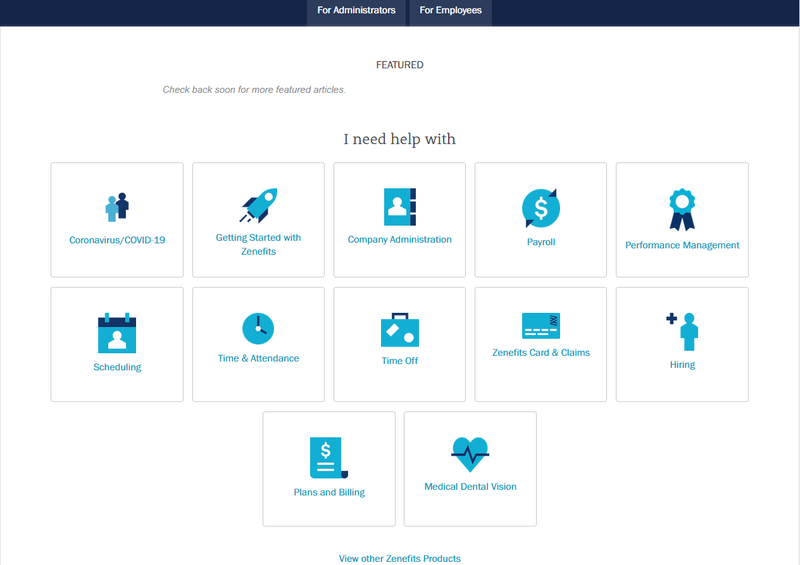The height and width of the screenshot is (565, 800).
Task: Click the Time & Attendance clock icon
Action: (258, 328)
